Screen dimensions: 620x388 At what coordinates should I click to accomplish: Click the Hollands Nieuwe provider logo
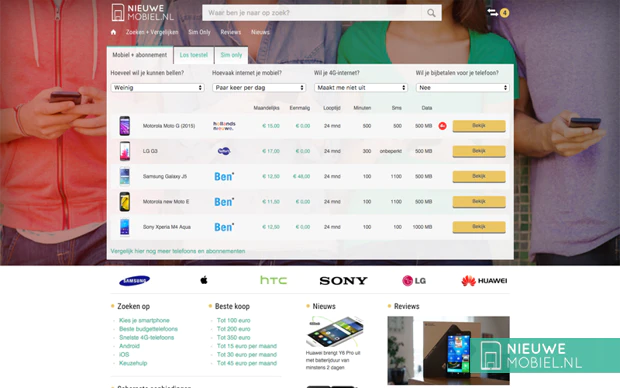[224, 126]
